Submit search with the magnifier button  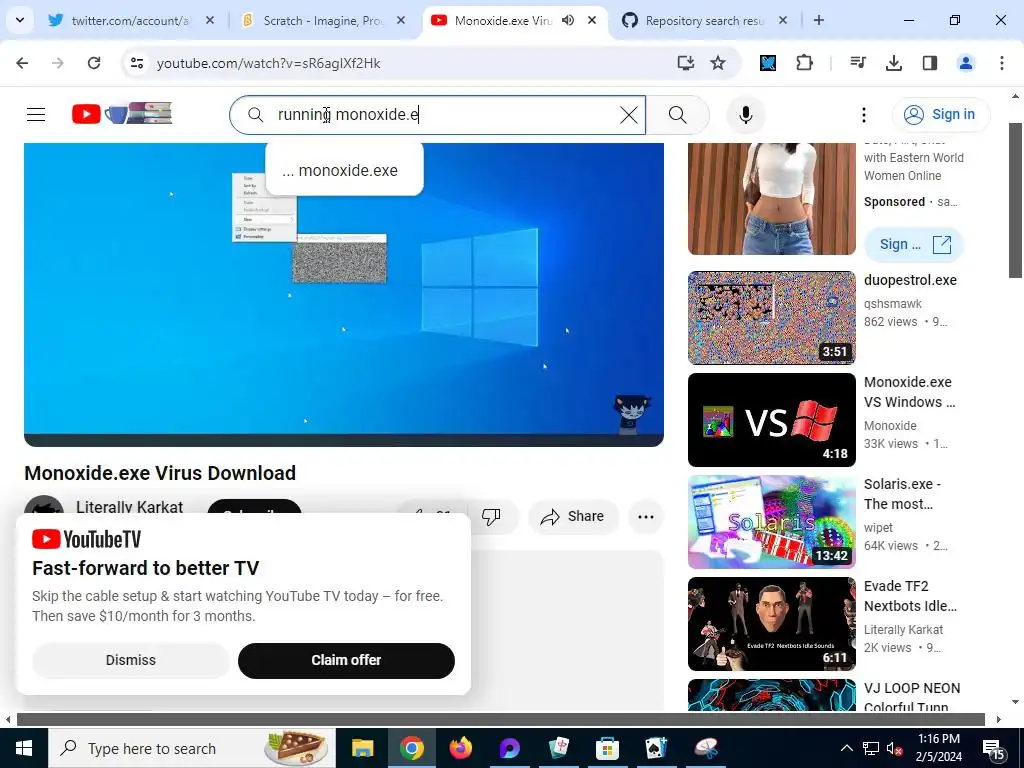[x=677, y=115]
